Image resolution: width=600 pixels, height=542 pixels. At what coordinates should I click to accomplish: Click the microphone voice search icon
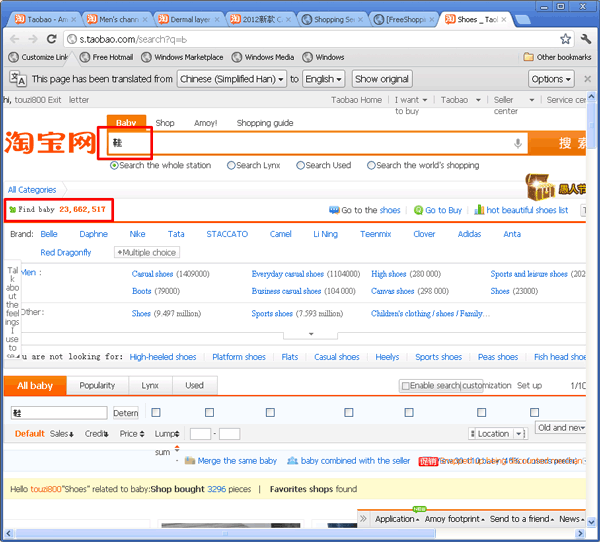pos(517,143)
